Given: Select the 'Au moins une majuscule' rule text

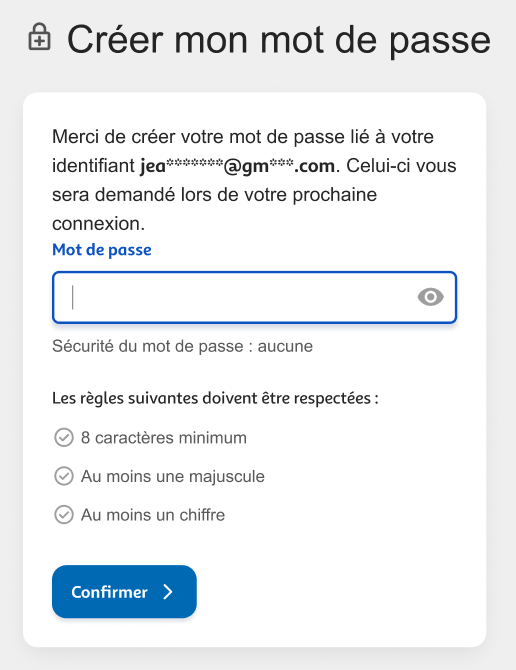Looking at the screenshot, I should tap(173, 476).
